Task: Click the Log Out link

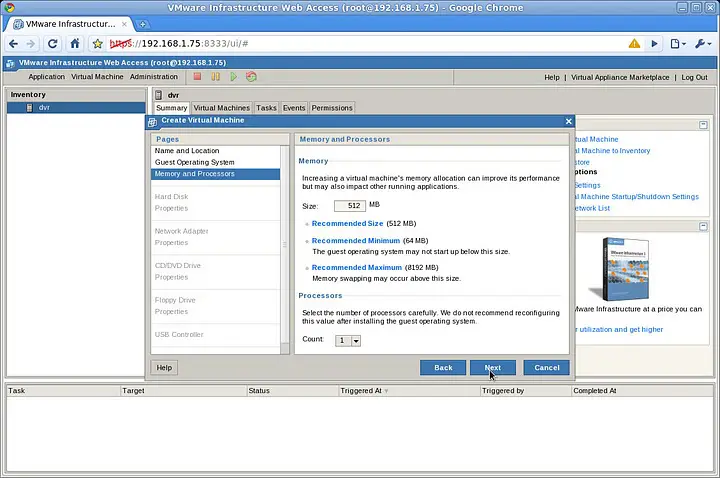Action: [x=694, y=77]
